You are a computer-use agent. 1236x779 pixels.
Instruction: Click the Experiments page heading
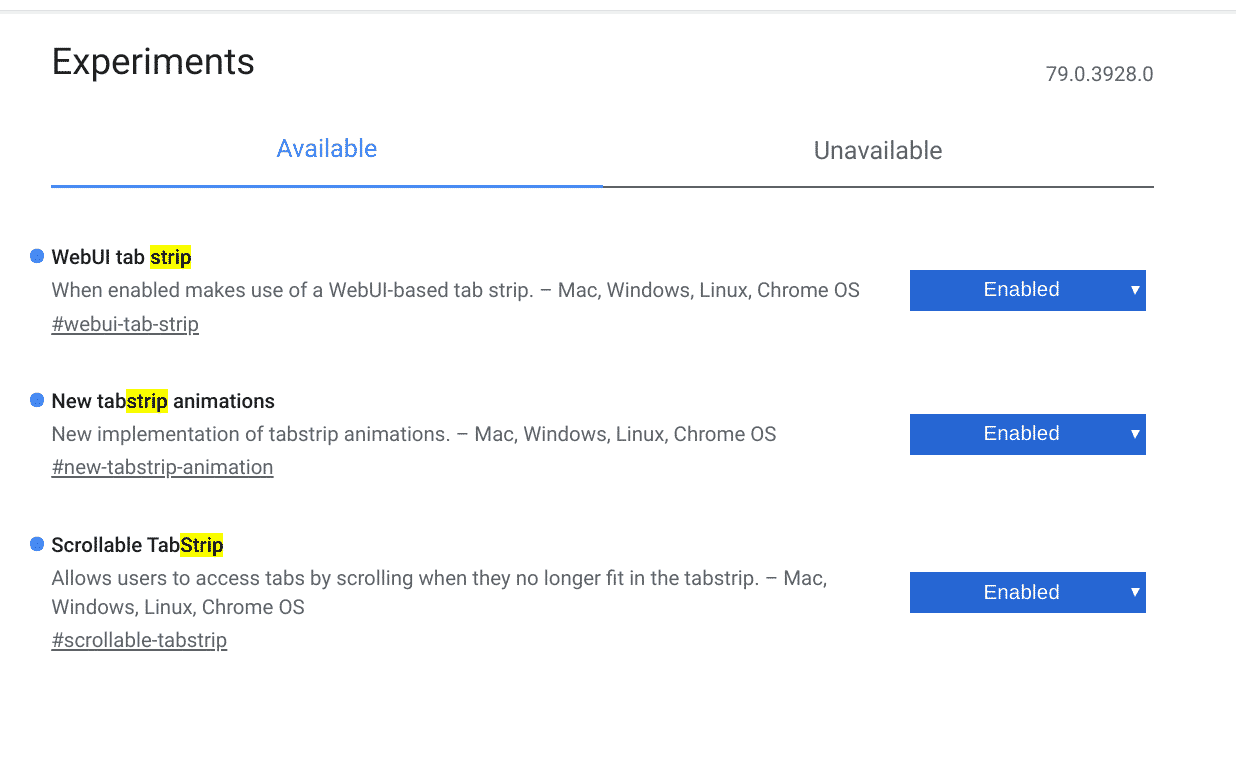[153, 62]
